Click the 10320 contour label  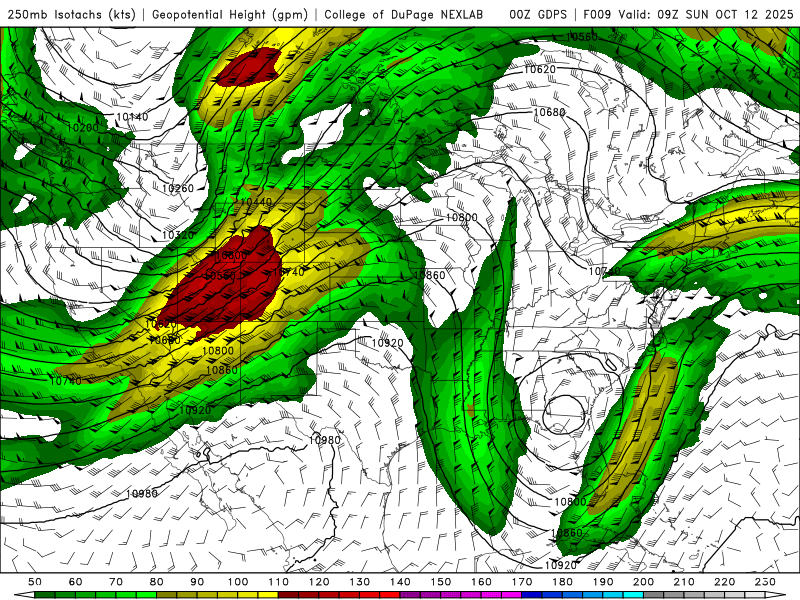tap(178, 235)
